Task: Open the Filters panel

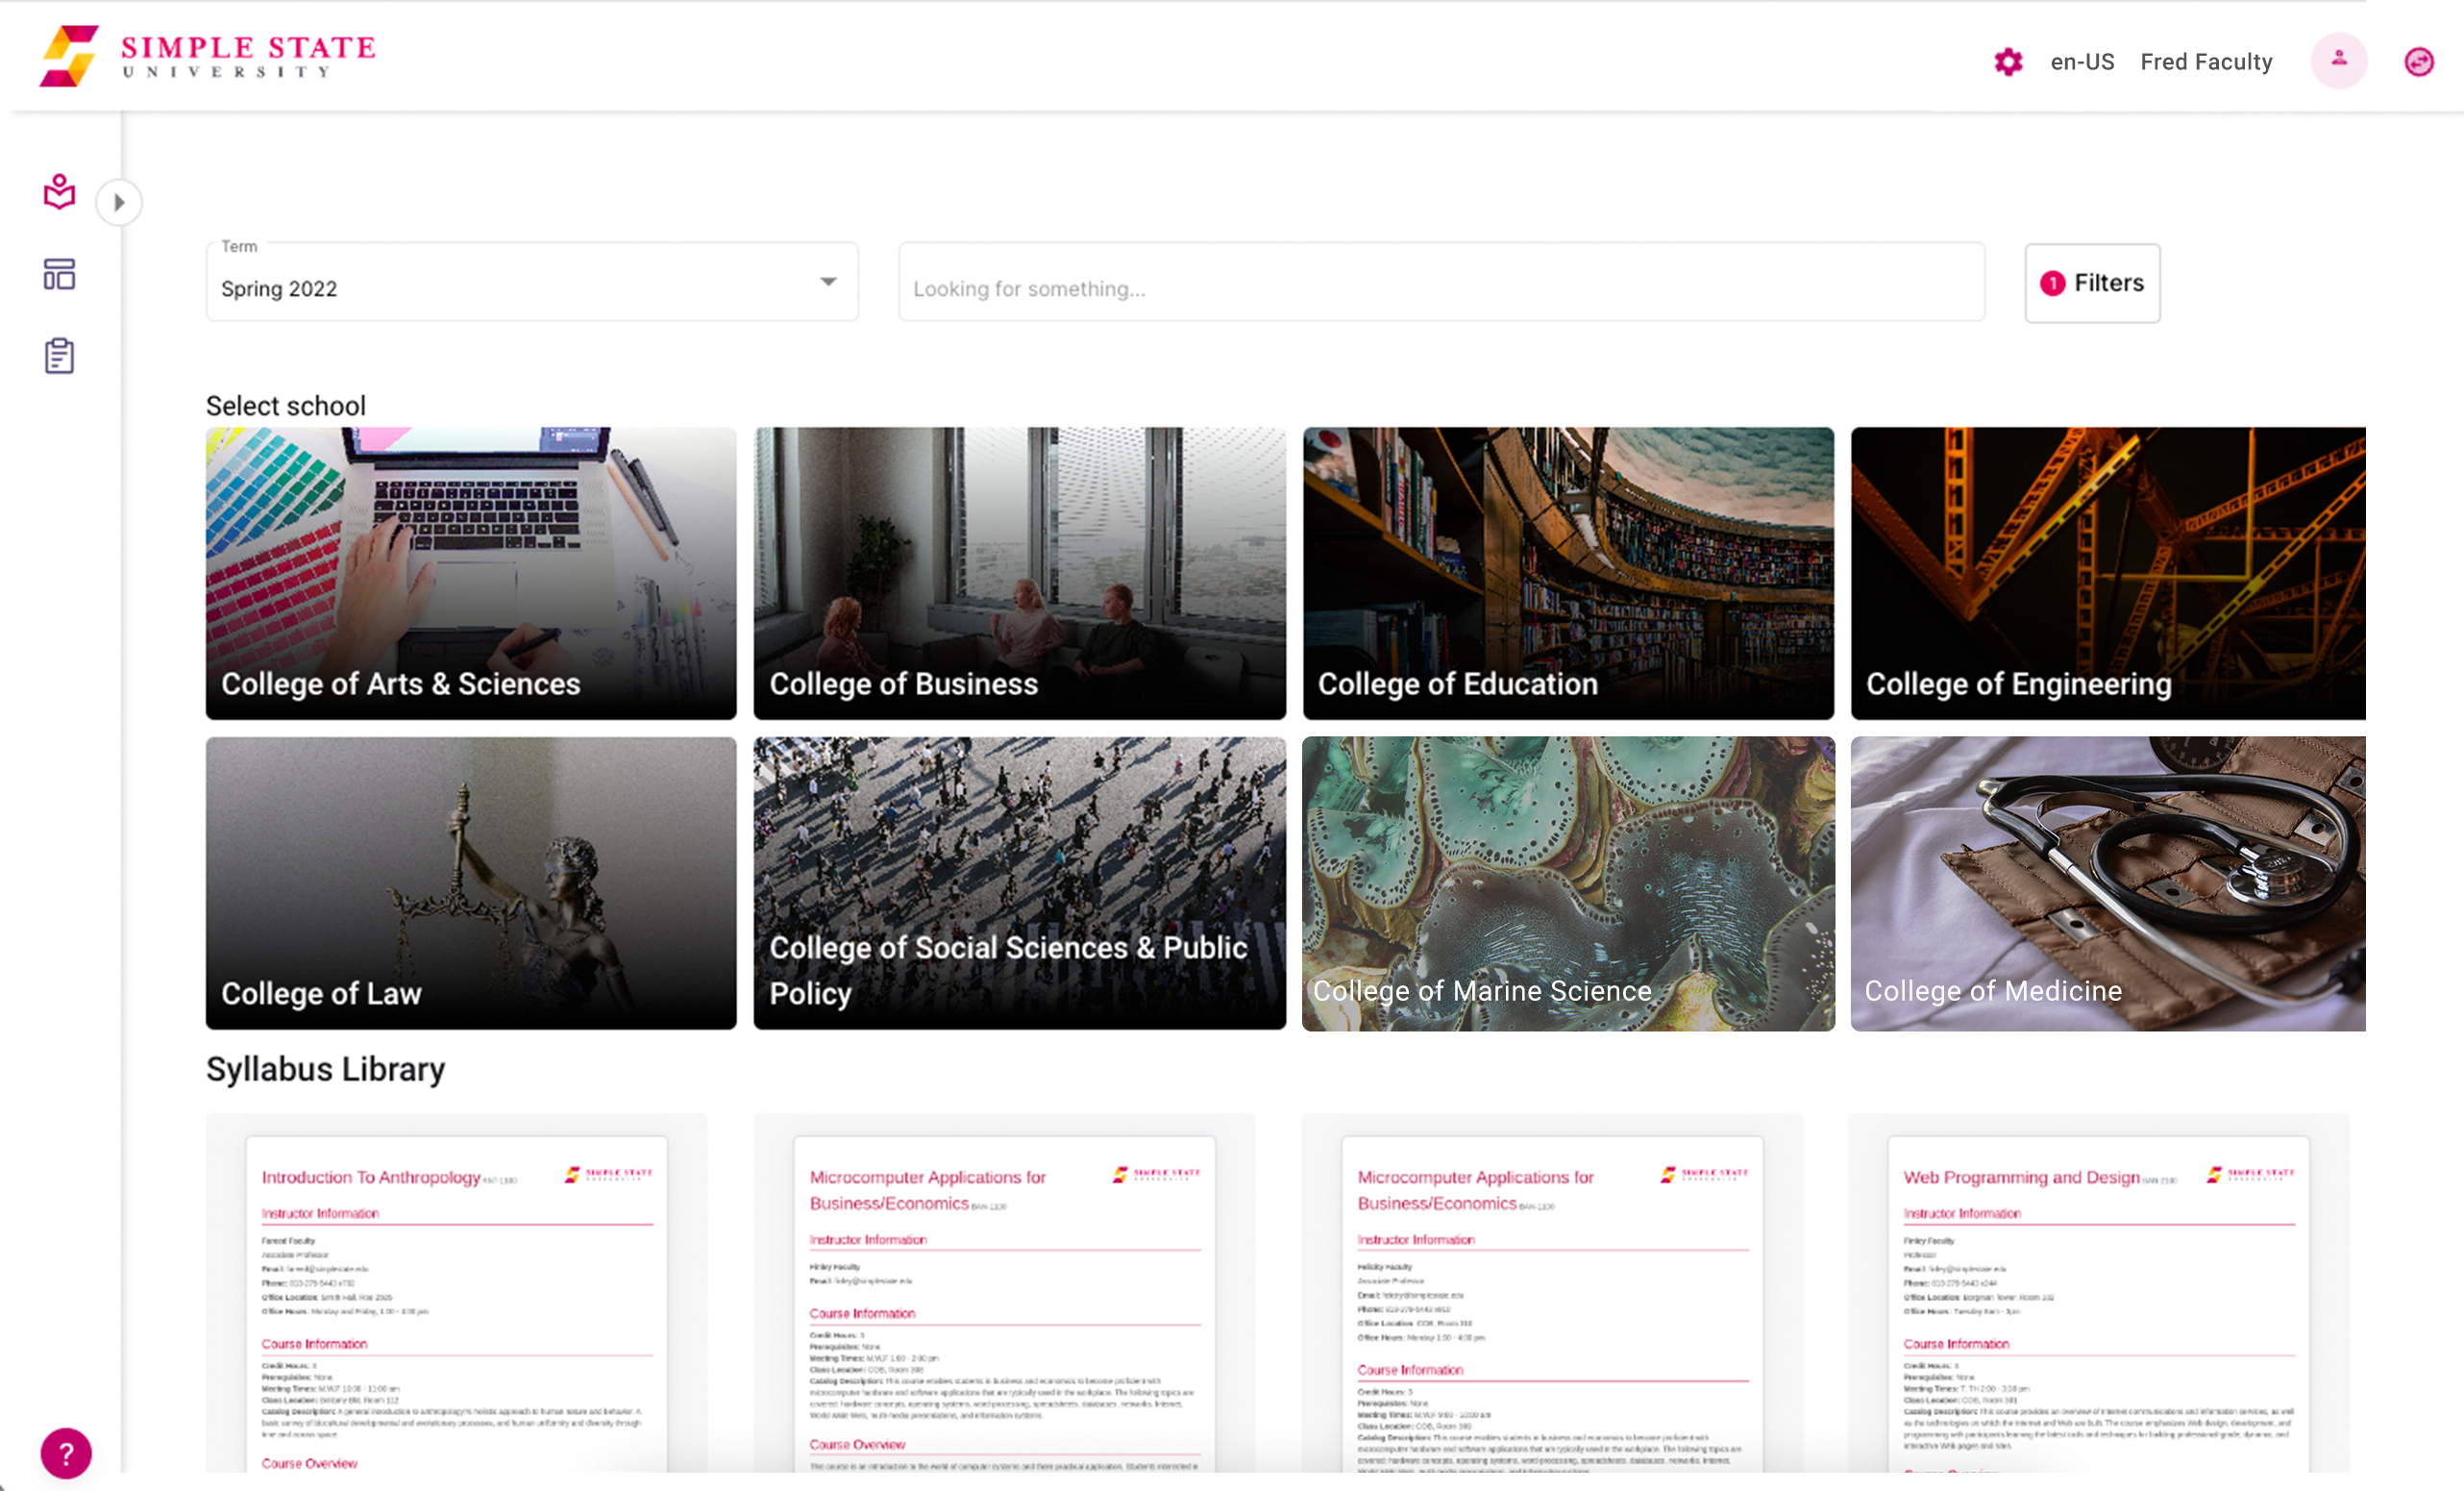Action: coord(2091,283)
